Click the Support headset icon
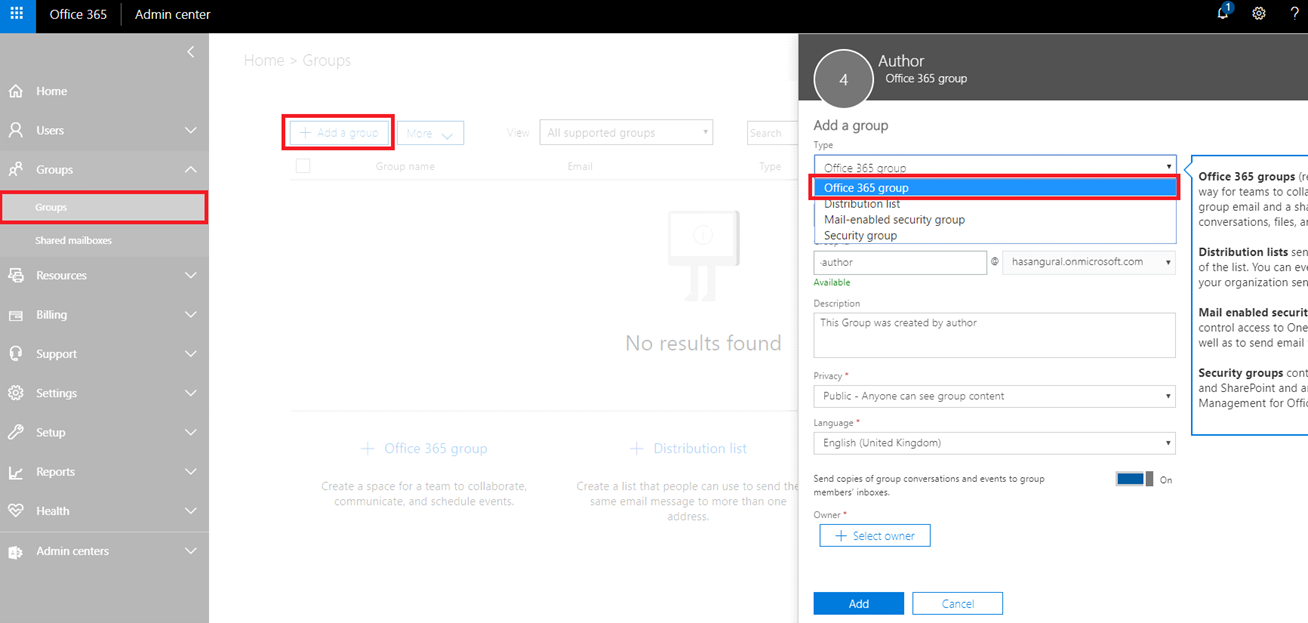 tap(16, 354)
